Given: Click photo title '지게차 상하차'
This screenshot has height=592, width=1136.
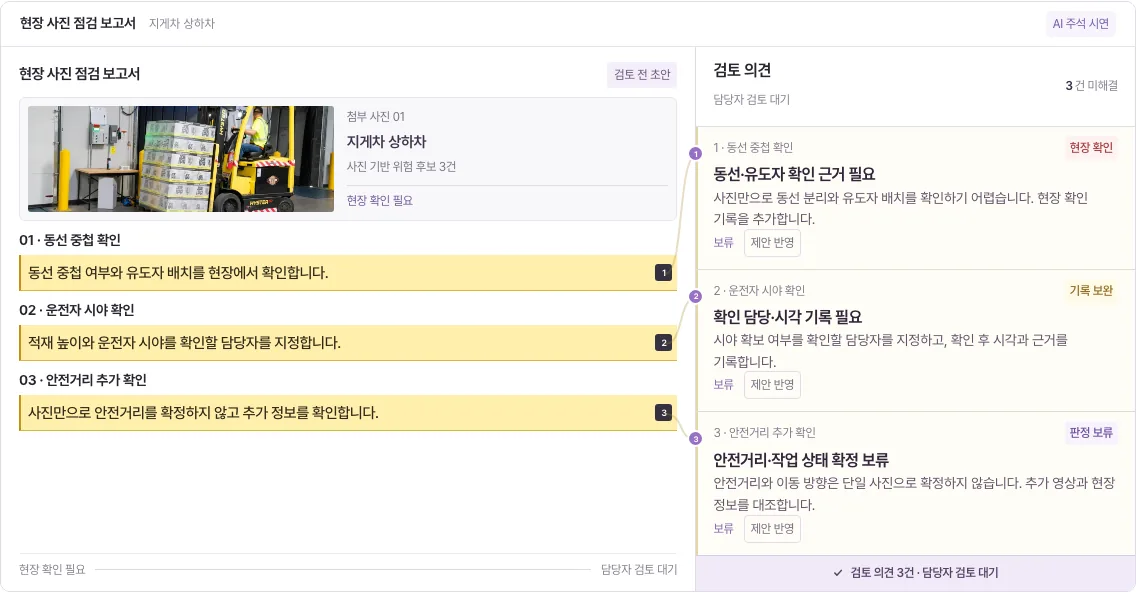Looking at the screenshot, I should click(x=386, y=142).
